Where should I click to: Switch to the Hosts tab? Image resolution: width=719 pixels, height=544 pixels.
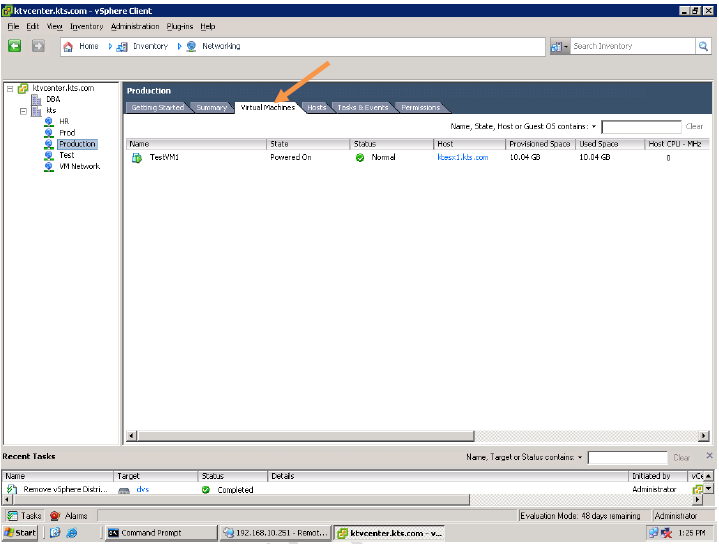click(x=316, y=107)
